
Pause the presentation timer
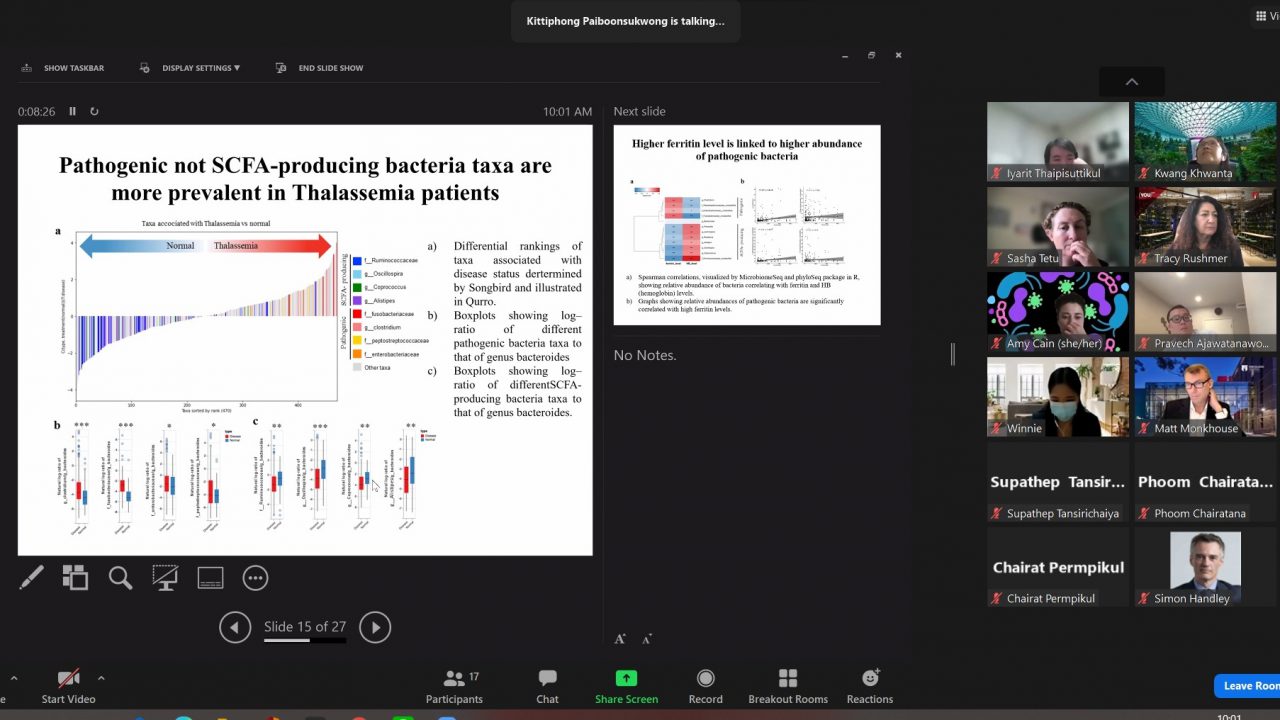pos(73,112)
